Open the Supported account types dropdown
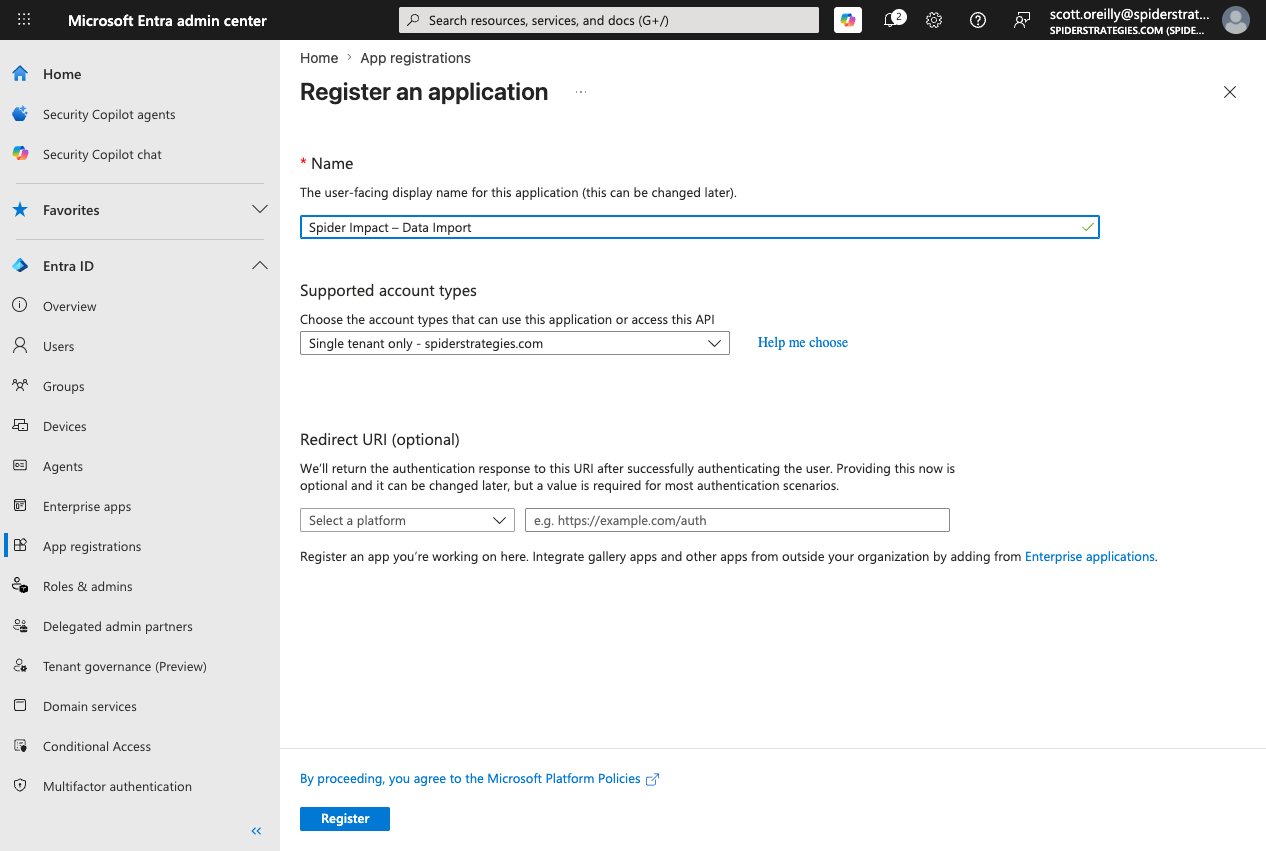Image resolution: width=1266 pixels, height=851 pixels. [x=515, y=343]
